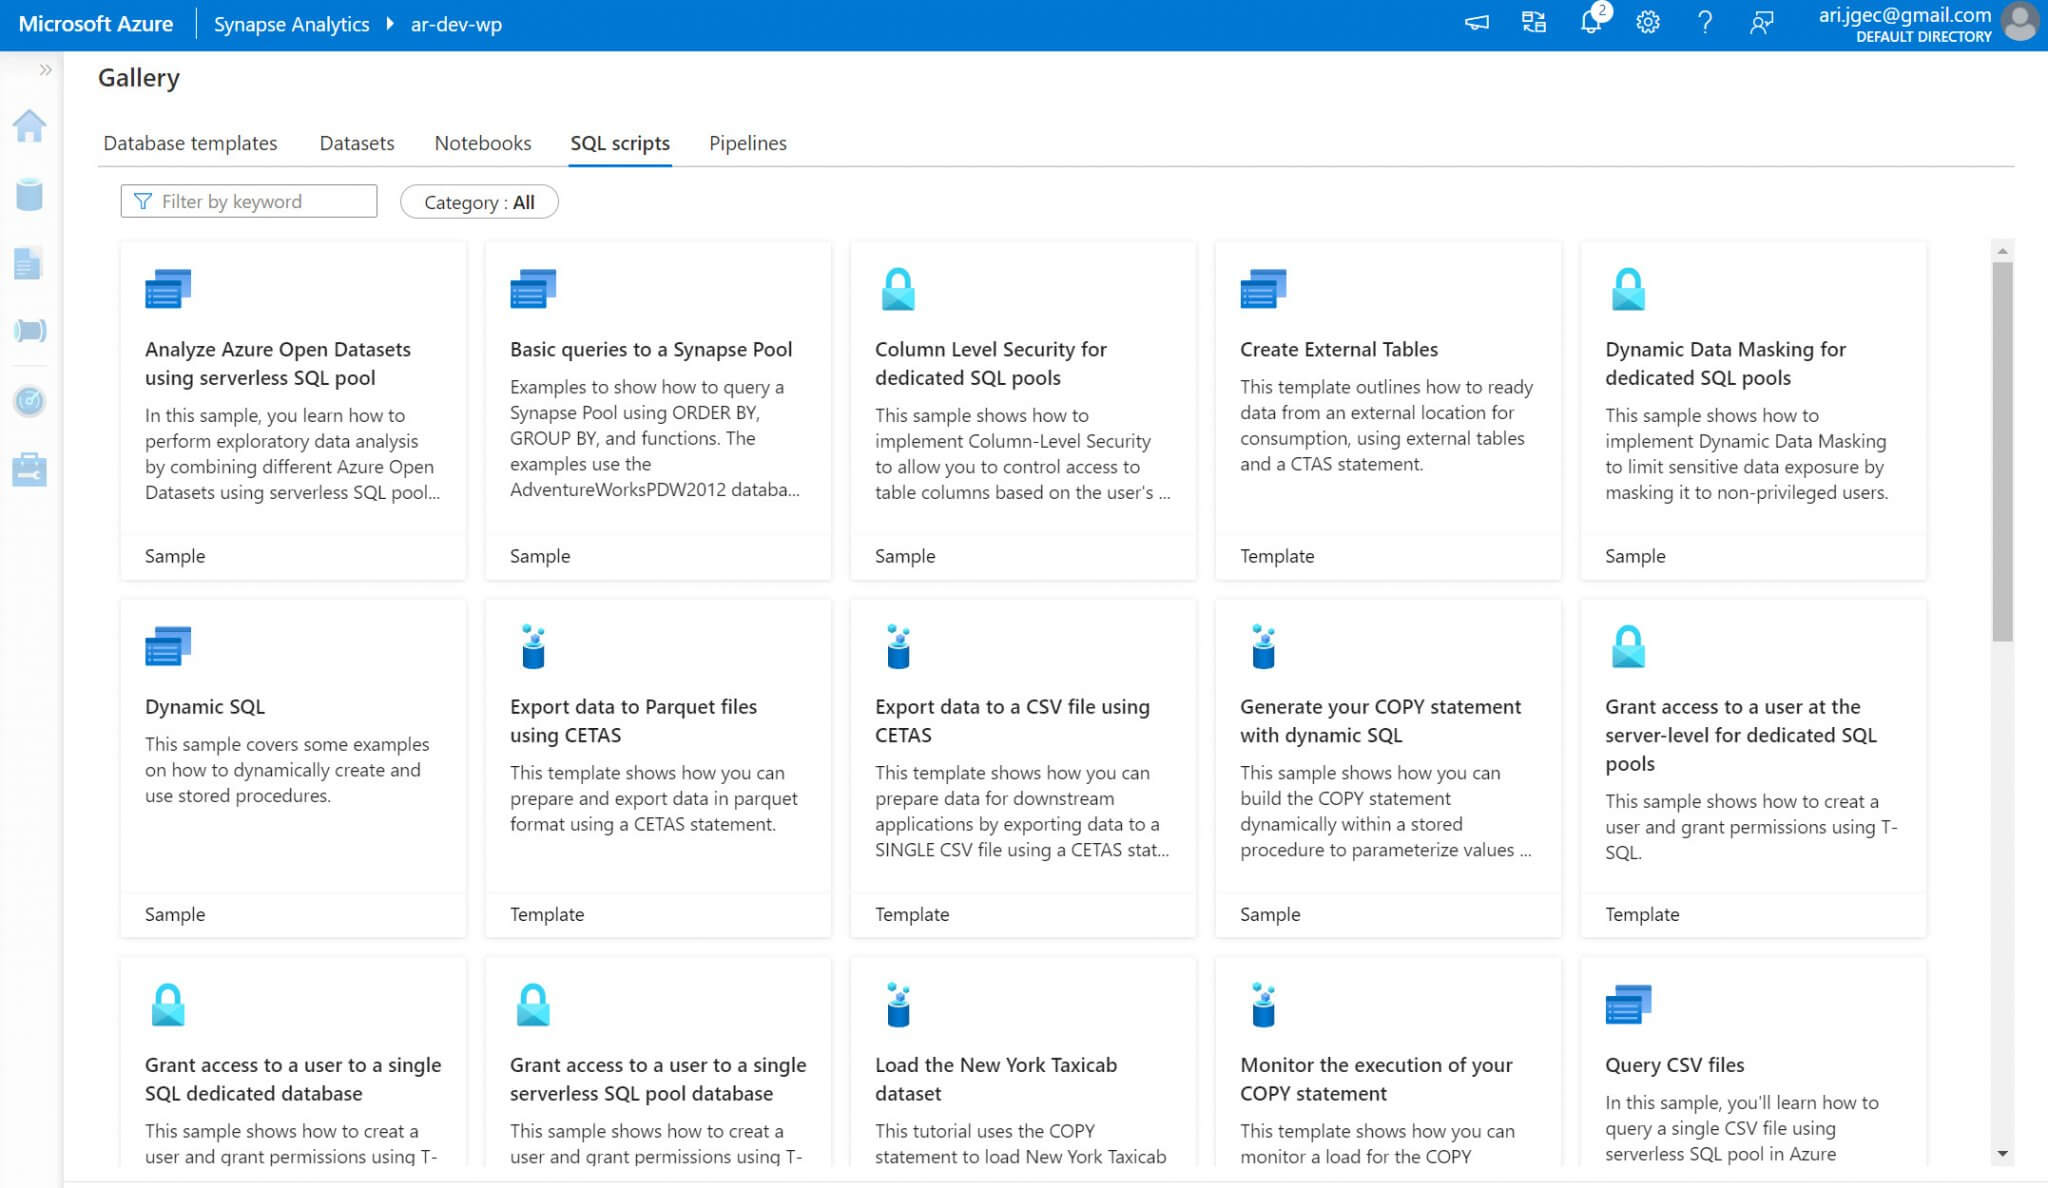Open the feedback icon in top bar
Viewport: 2048px width, 1188px height.
pos(1763,23)
